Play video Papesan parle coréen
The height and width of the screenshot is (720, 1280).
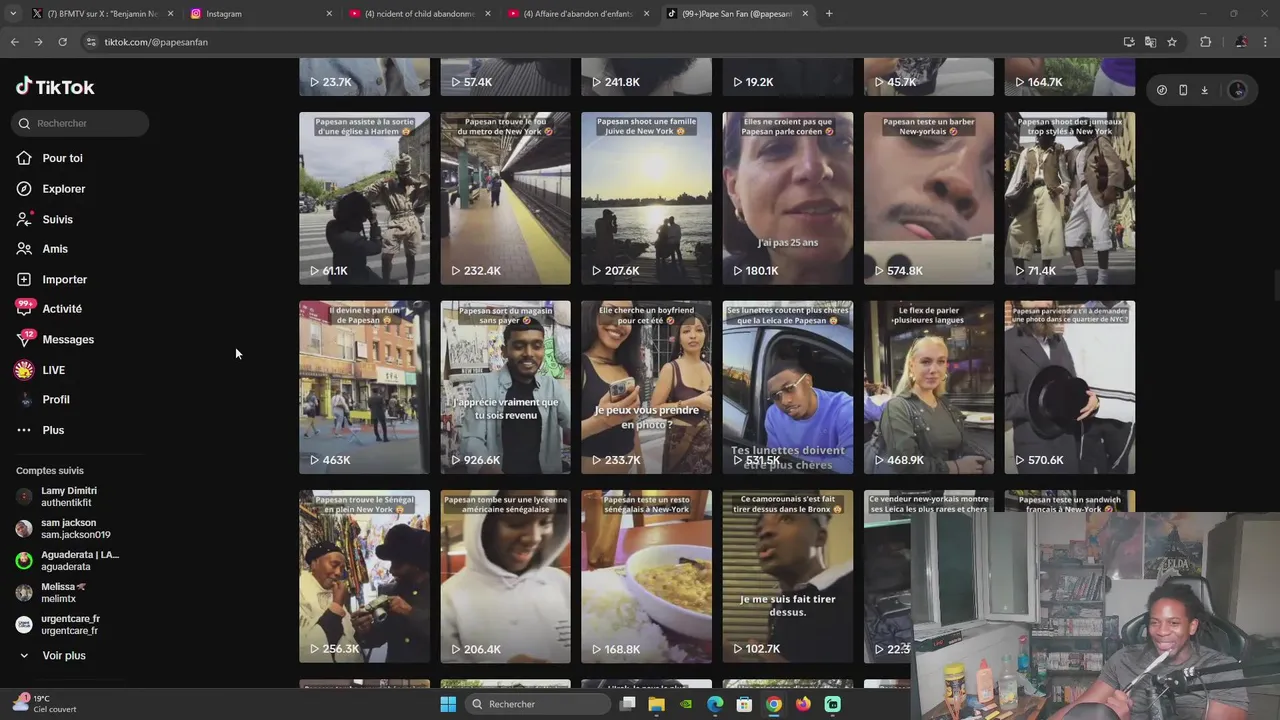[x=787, y=198]
